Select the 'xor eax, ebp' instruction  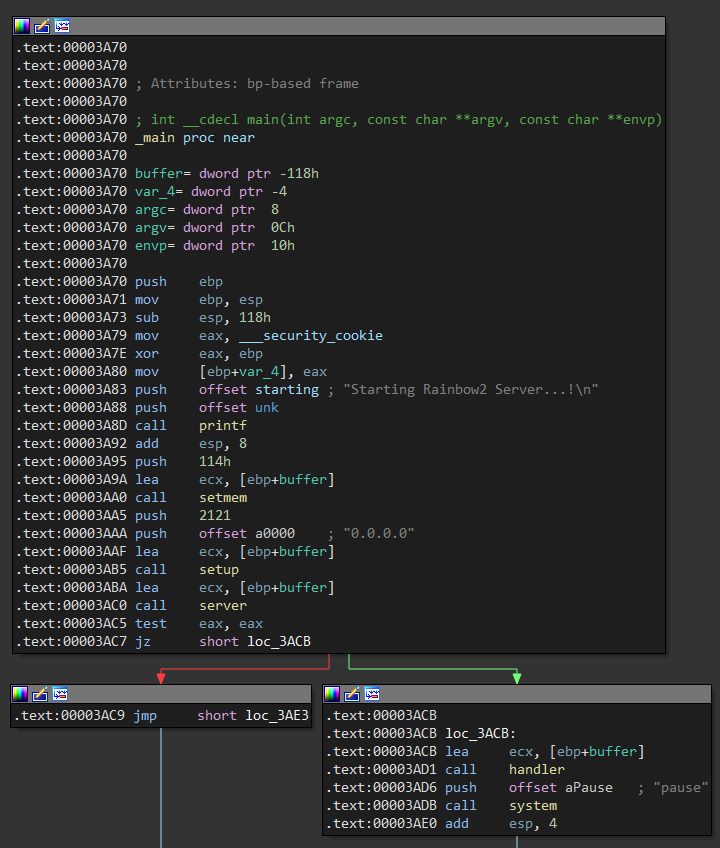click(x=199, y=354)
